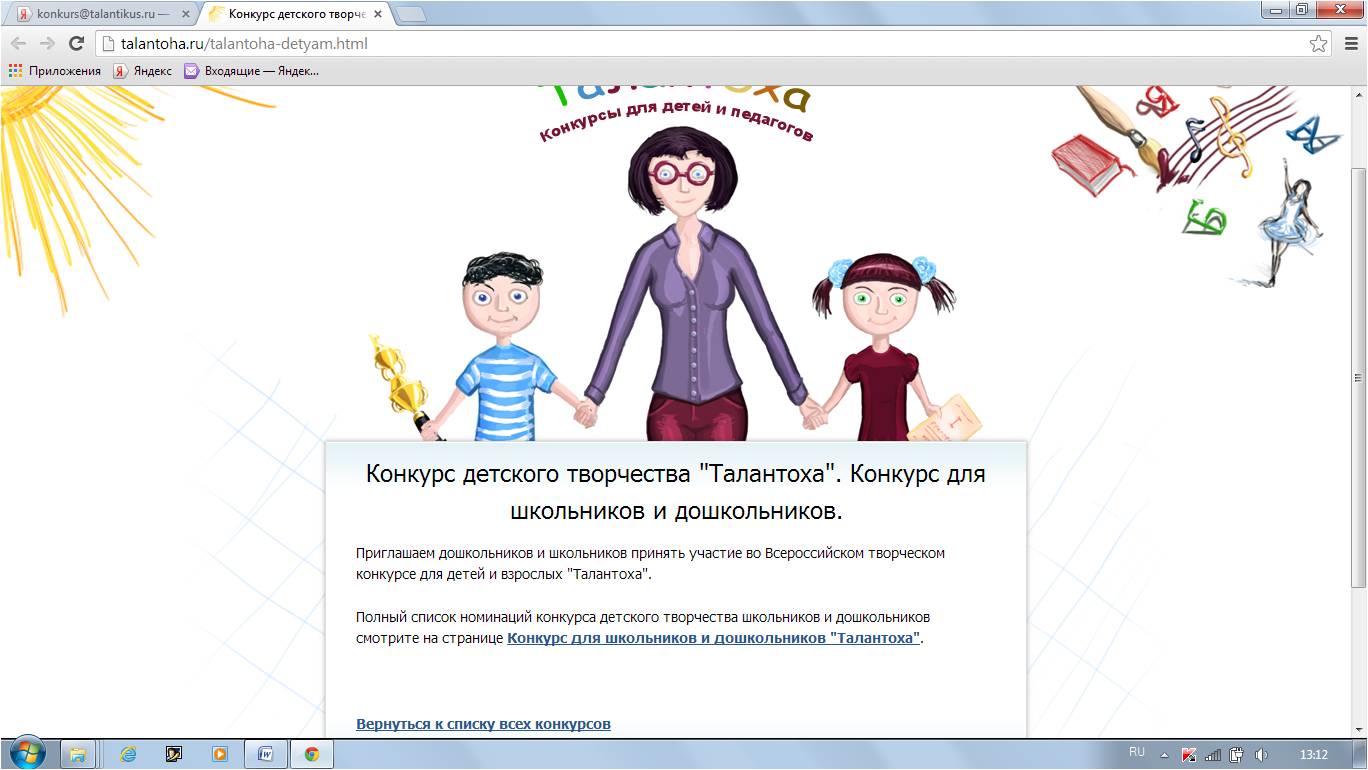Open the Приложения apps shortcut
The image size is (1368, 770).
(x=55, y=71)
